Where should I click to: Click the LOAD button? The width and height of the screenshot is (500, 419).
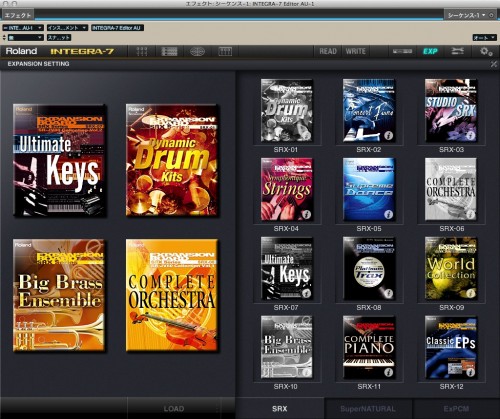(174, 408)
